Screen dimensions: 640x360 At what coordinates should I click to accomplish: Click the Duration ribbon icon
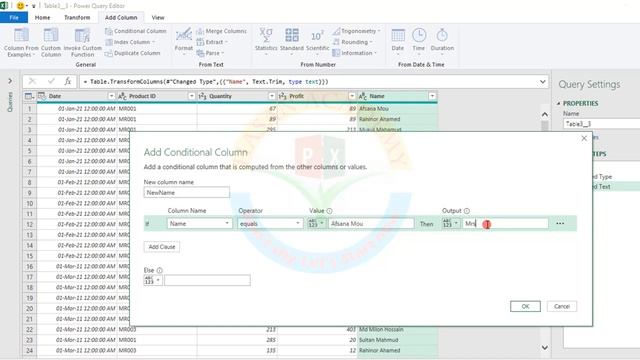(442, 35)
